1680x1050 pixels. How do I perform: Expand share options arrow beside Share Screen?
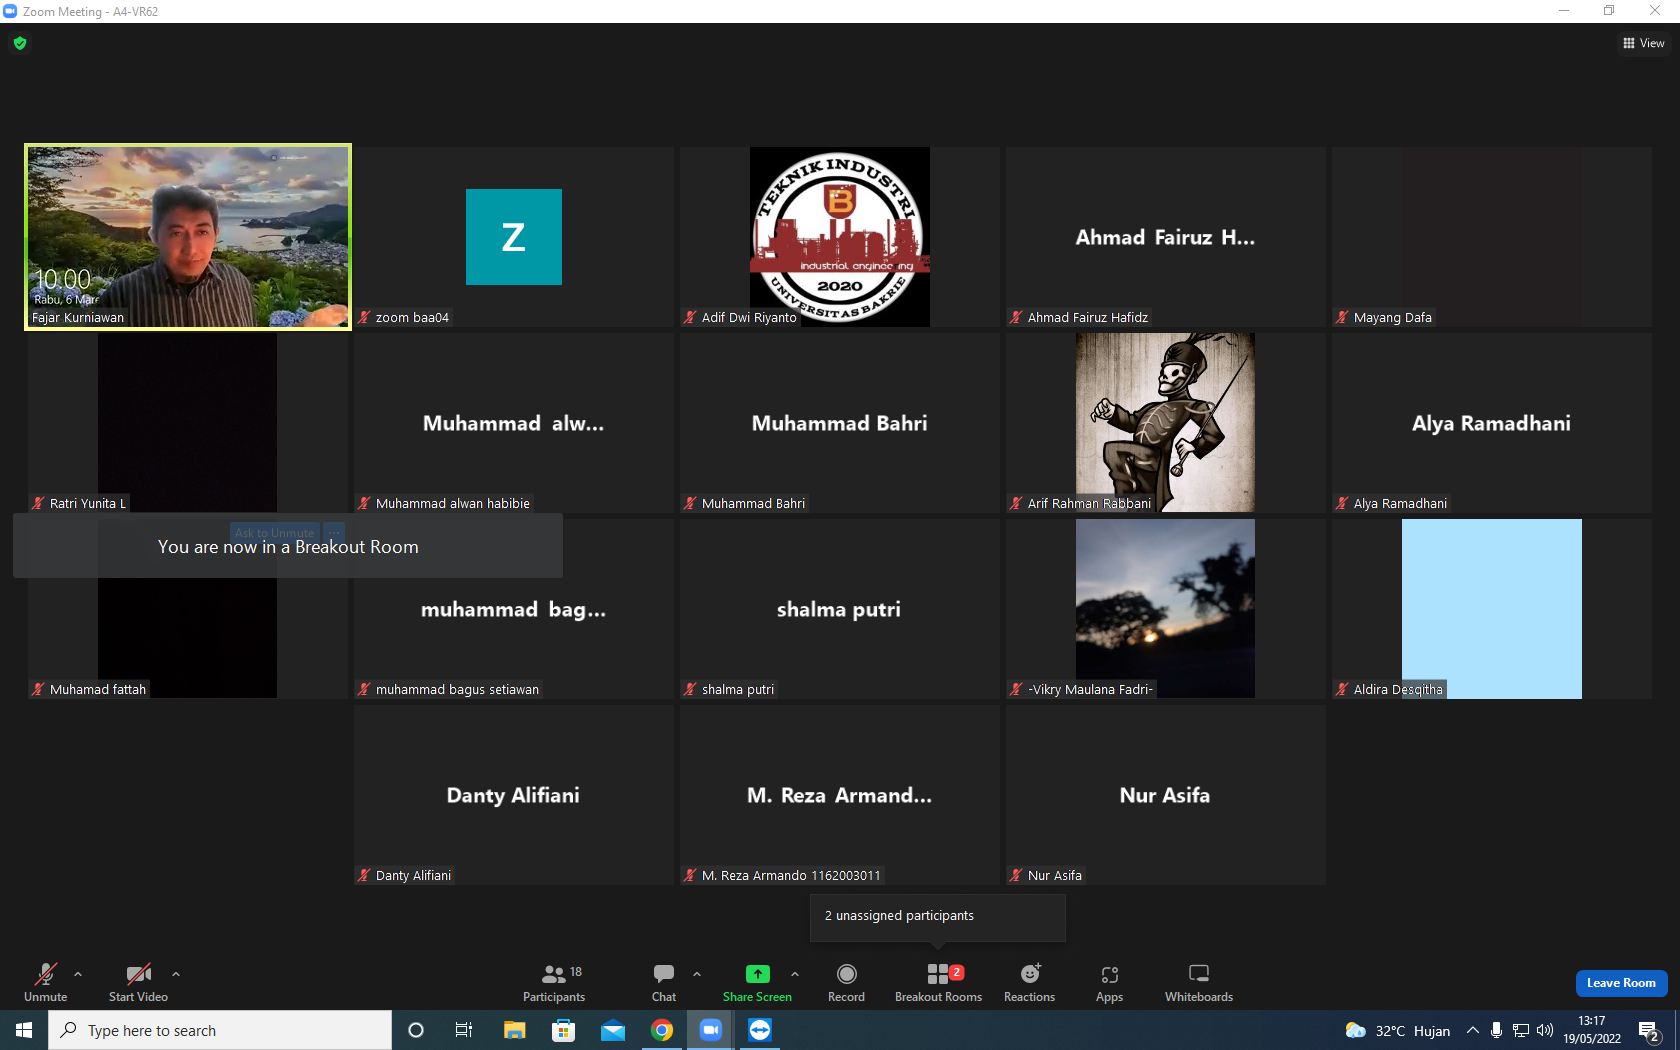pyautogui.click(x=795, y=974)
